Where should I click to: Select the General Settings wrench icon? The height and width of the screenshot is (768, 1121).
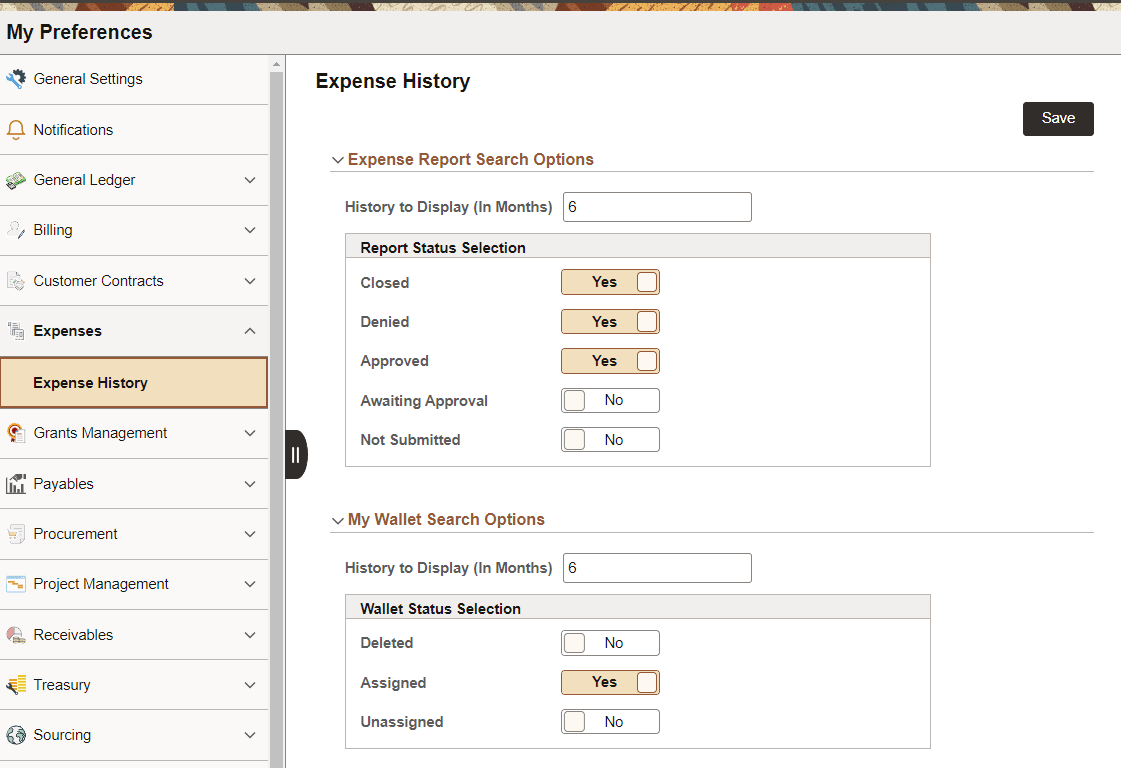click(16, 77)
